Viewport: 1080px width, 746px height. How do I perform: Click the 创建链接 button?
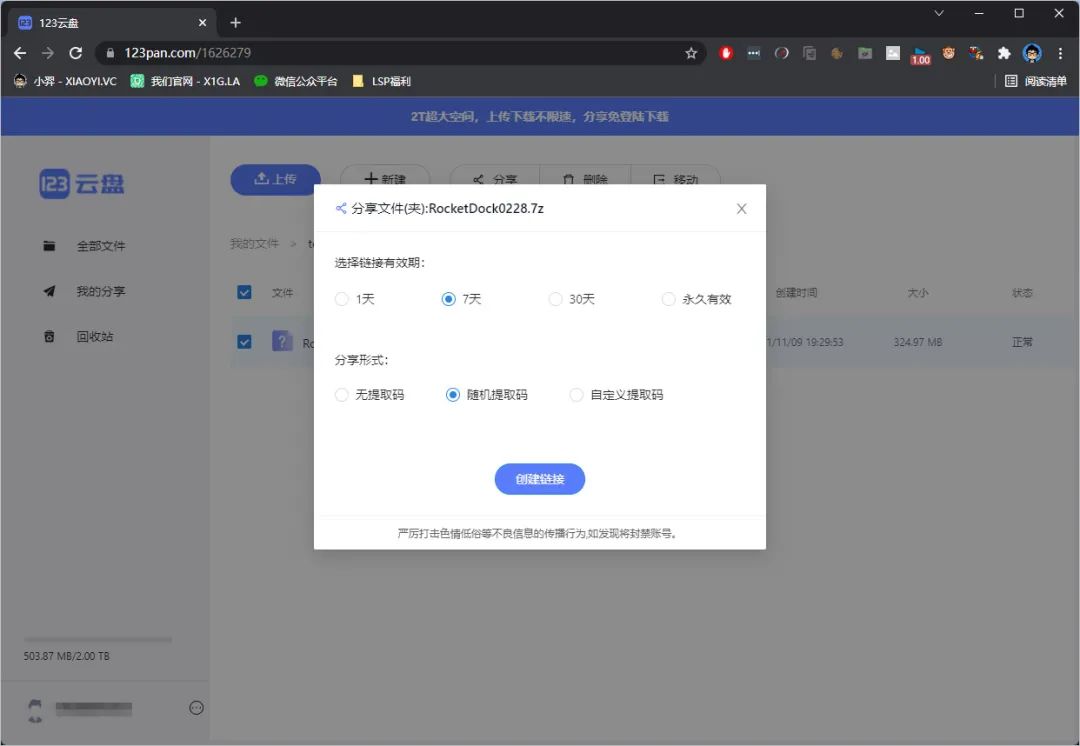[x=539, y=479]
